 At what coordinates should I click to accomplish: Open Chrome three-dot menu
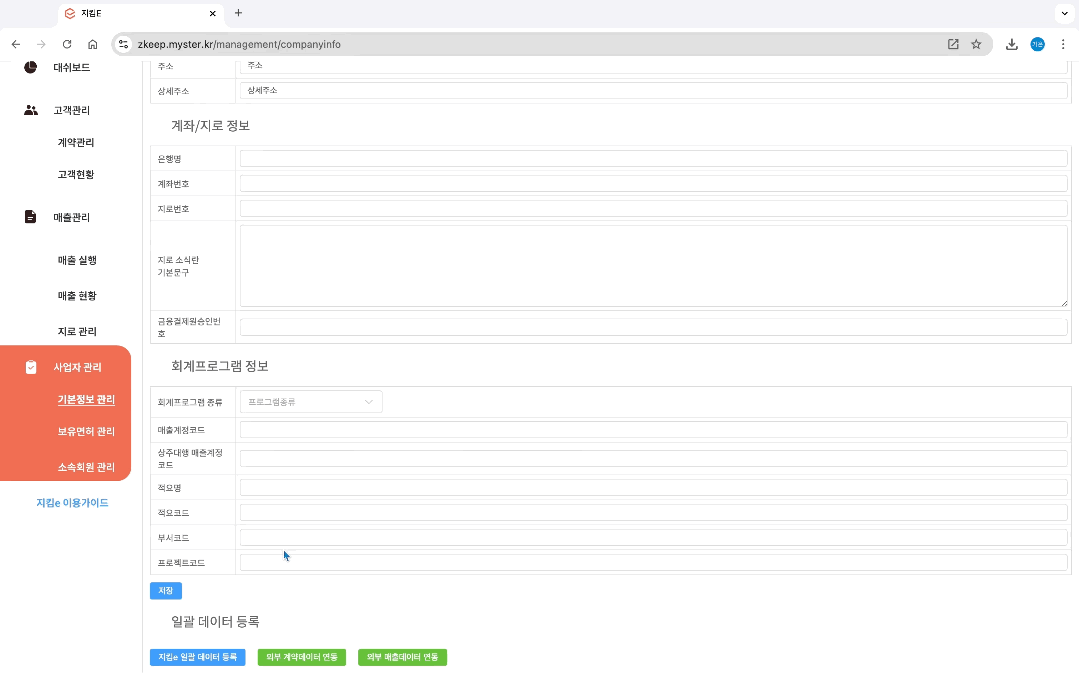point(1063,44)
